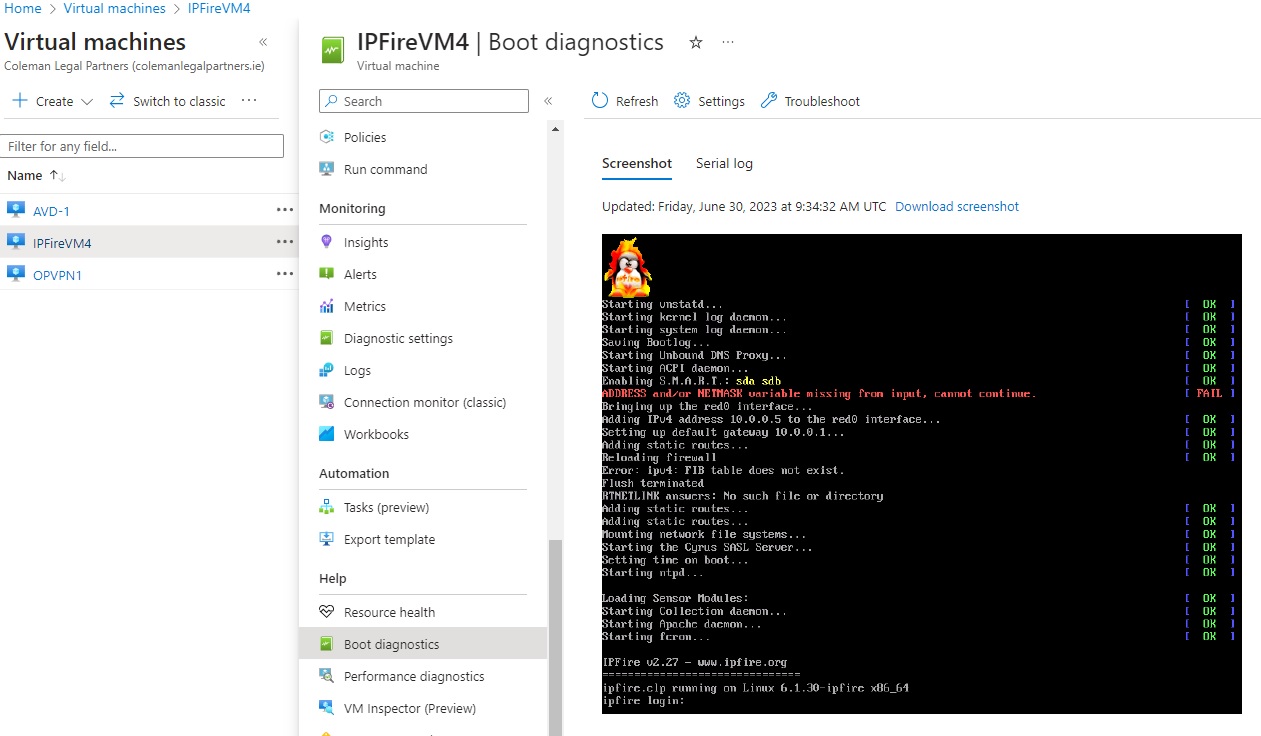Click the Export template icon
The image size is (1261, 736).
pyautogui.click(x=326, y=539)
